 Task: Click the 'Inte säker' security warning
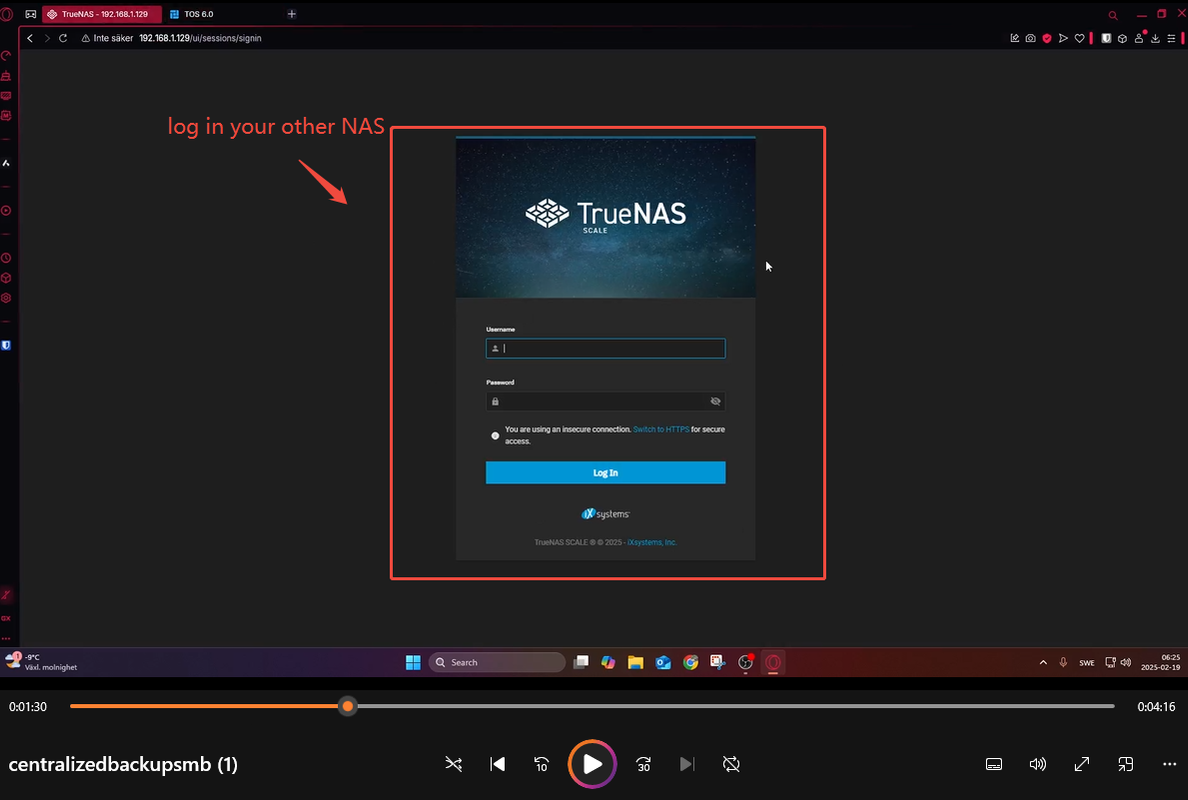[x=108, y=38]
